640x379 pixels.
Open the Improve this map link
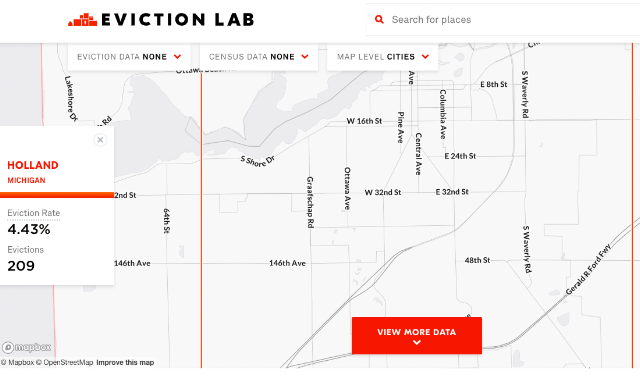125,362
